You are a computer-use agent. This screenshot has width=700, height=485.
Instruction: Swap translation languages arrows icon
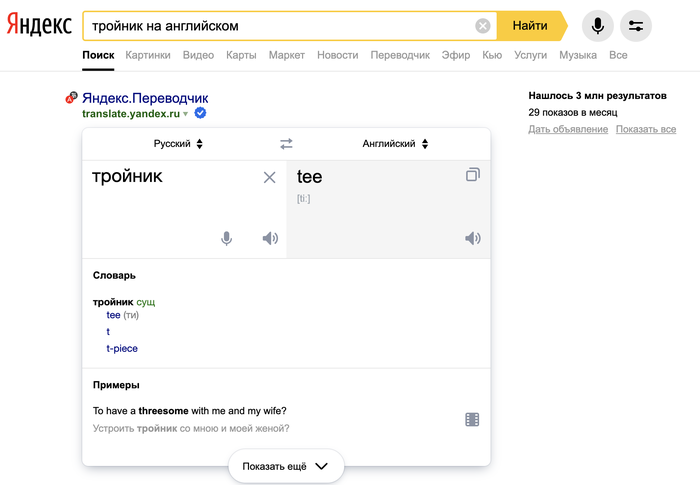[x=287, y=144]
